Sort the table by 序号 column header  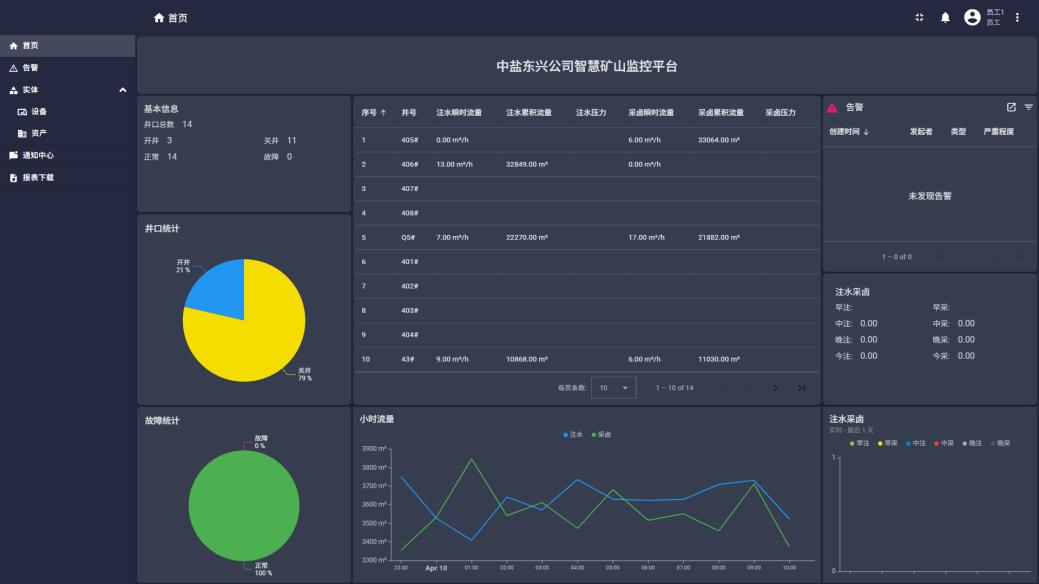coord(374,113)
